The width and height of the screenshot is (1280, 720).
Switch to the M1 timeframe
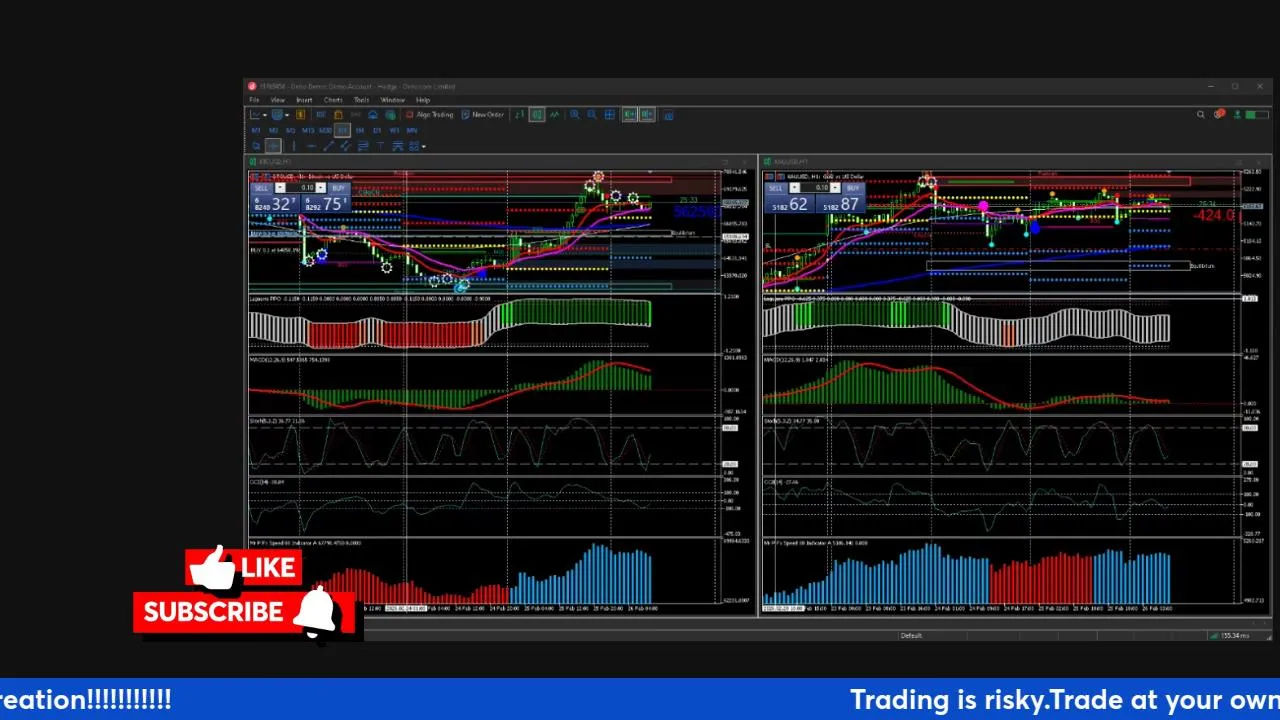pyautogui.click(x=256, y=131)
